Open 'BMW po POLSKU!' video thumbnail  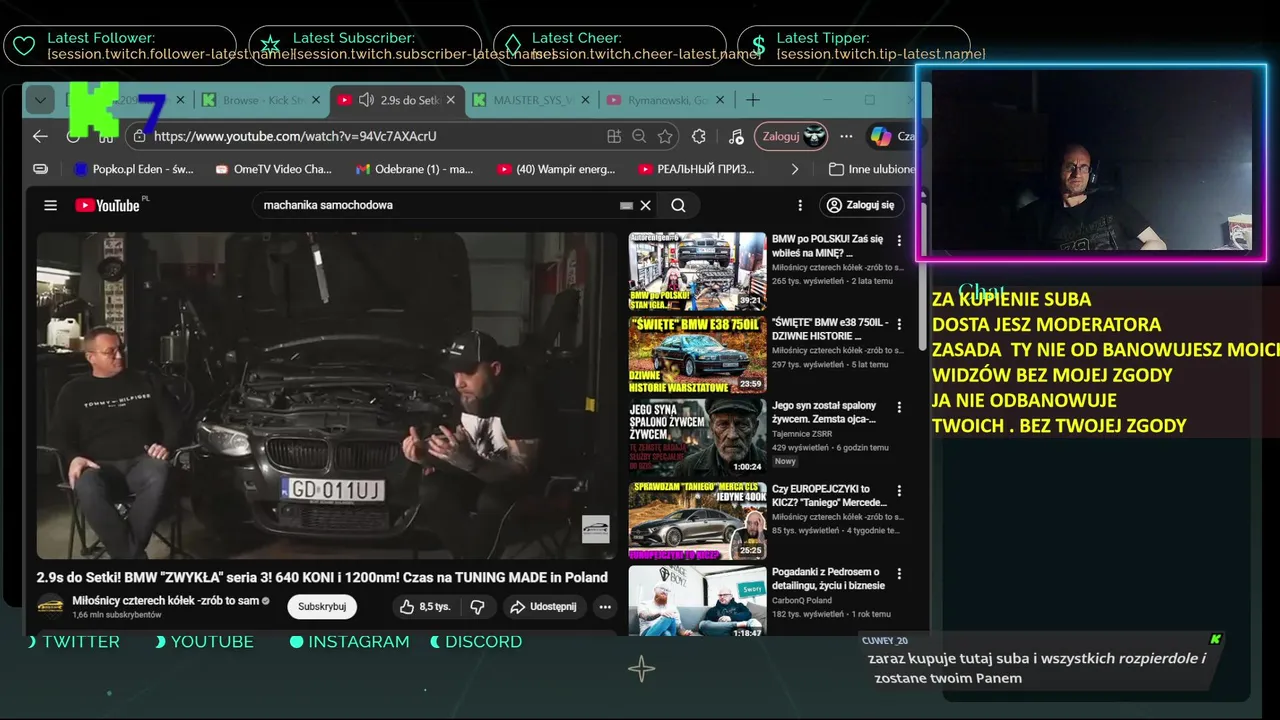coord(697,272)
